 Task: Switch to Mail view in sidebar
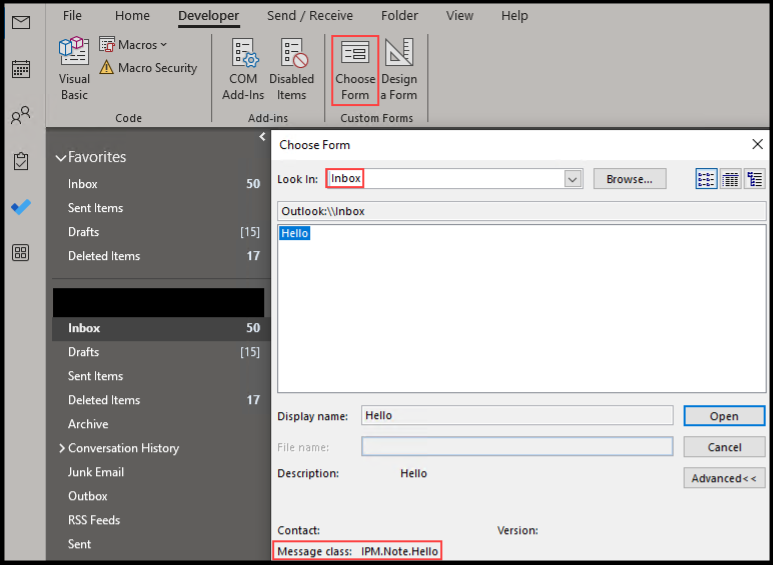tap(21, 22)
